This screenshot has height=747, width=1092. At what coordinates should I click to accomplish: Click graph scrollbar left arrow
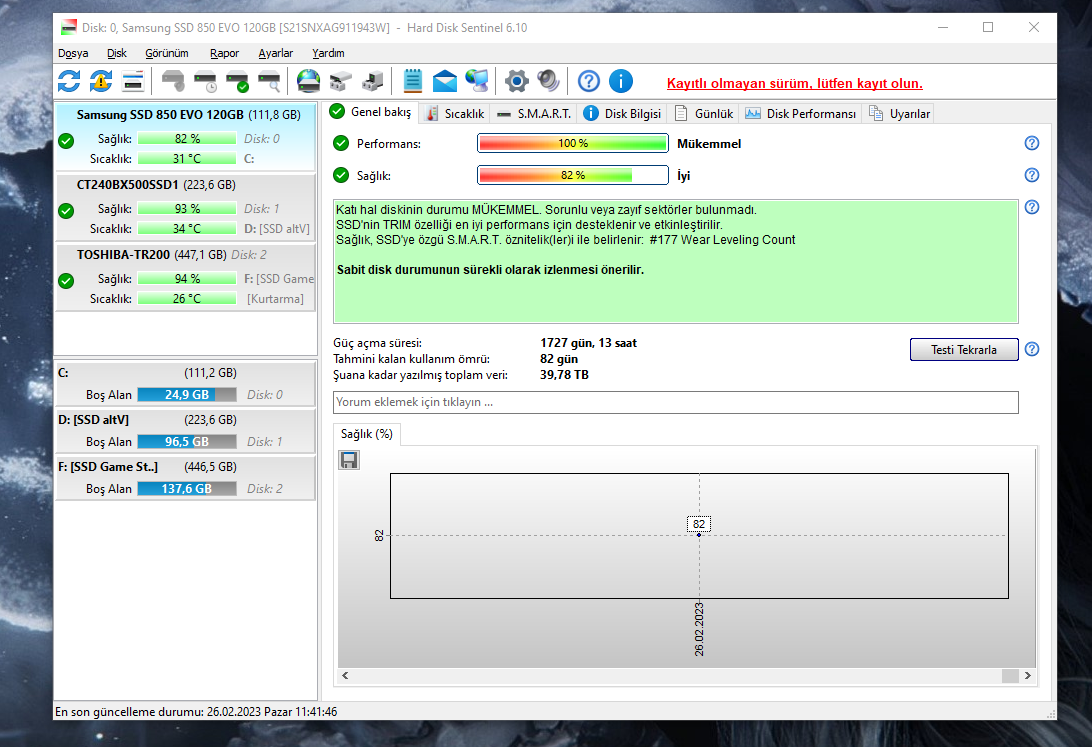(345, 675)
